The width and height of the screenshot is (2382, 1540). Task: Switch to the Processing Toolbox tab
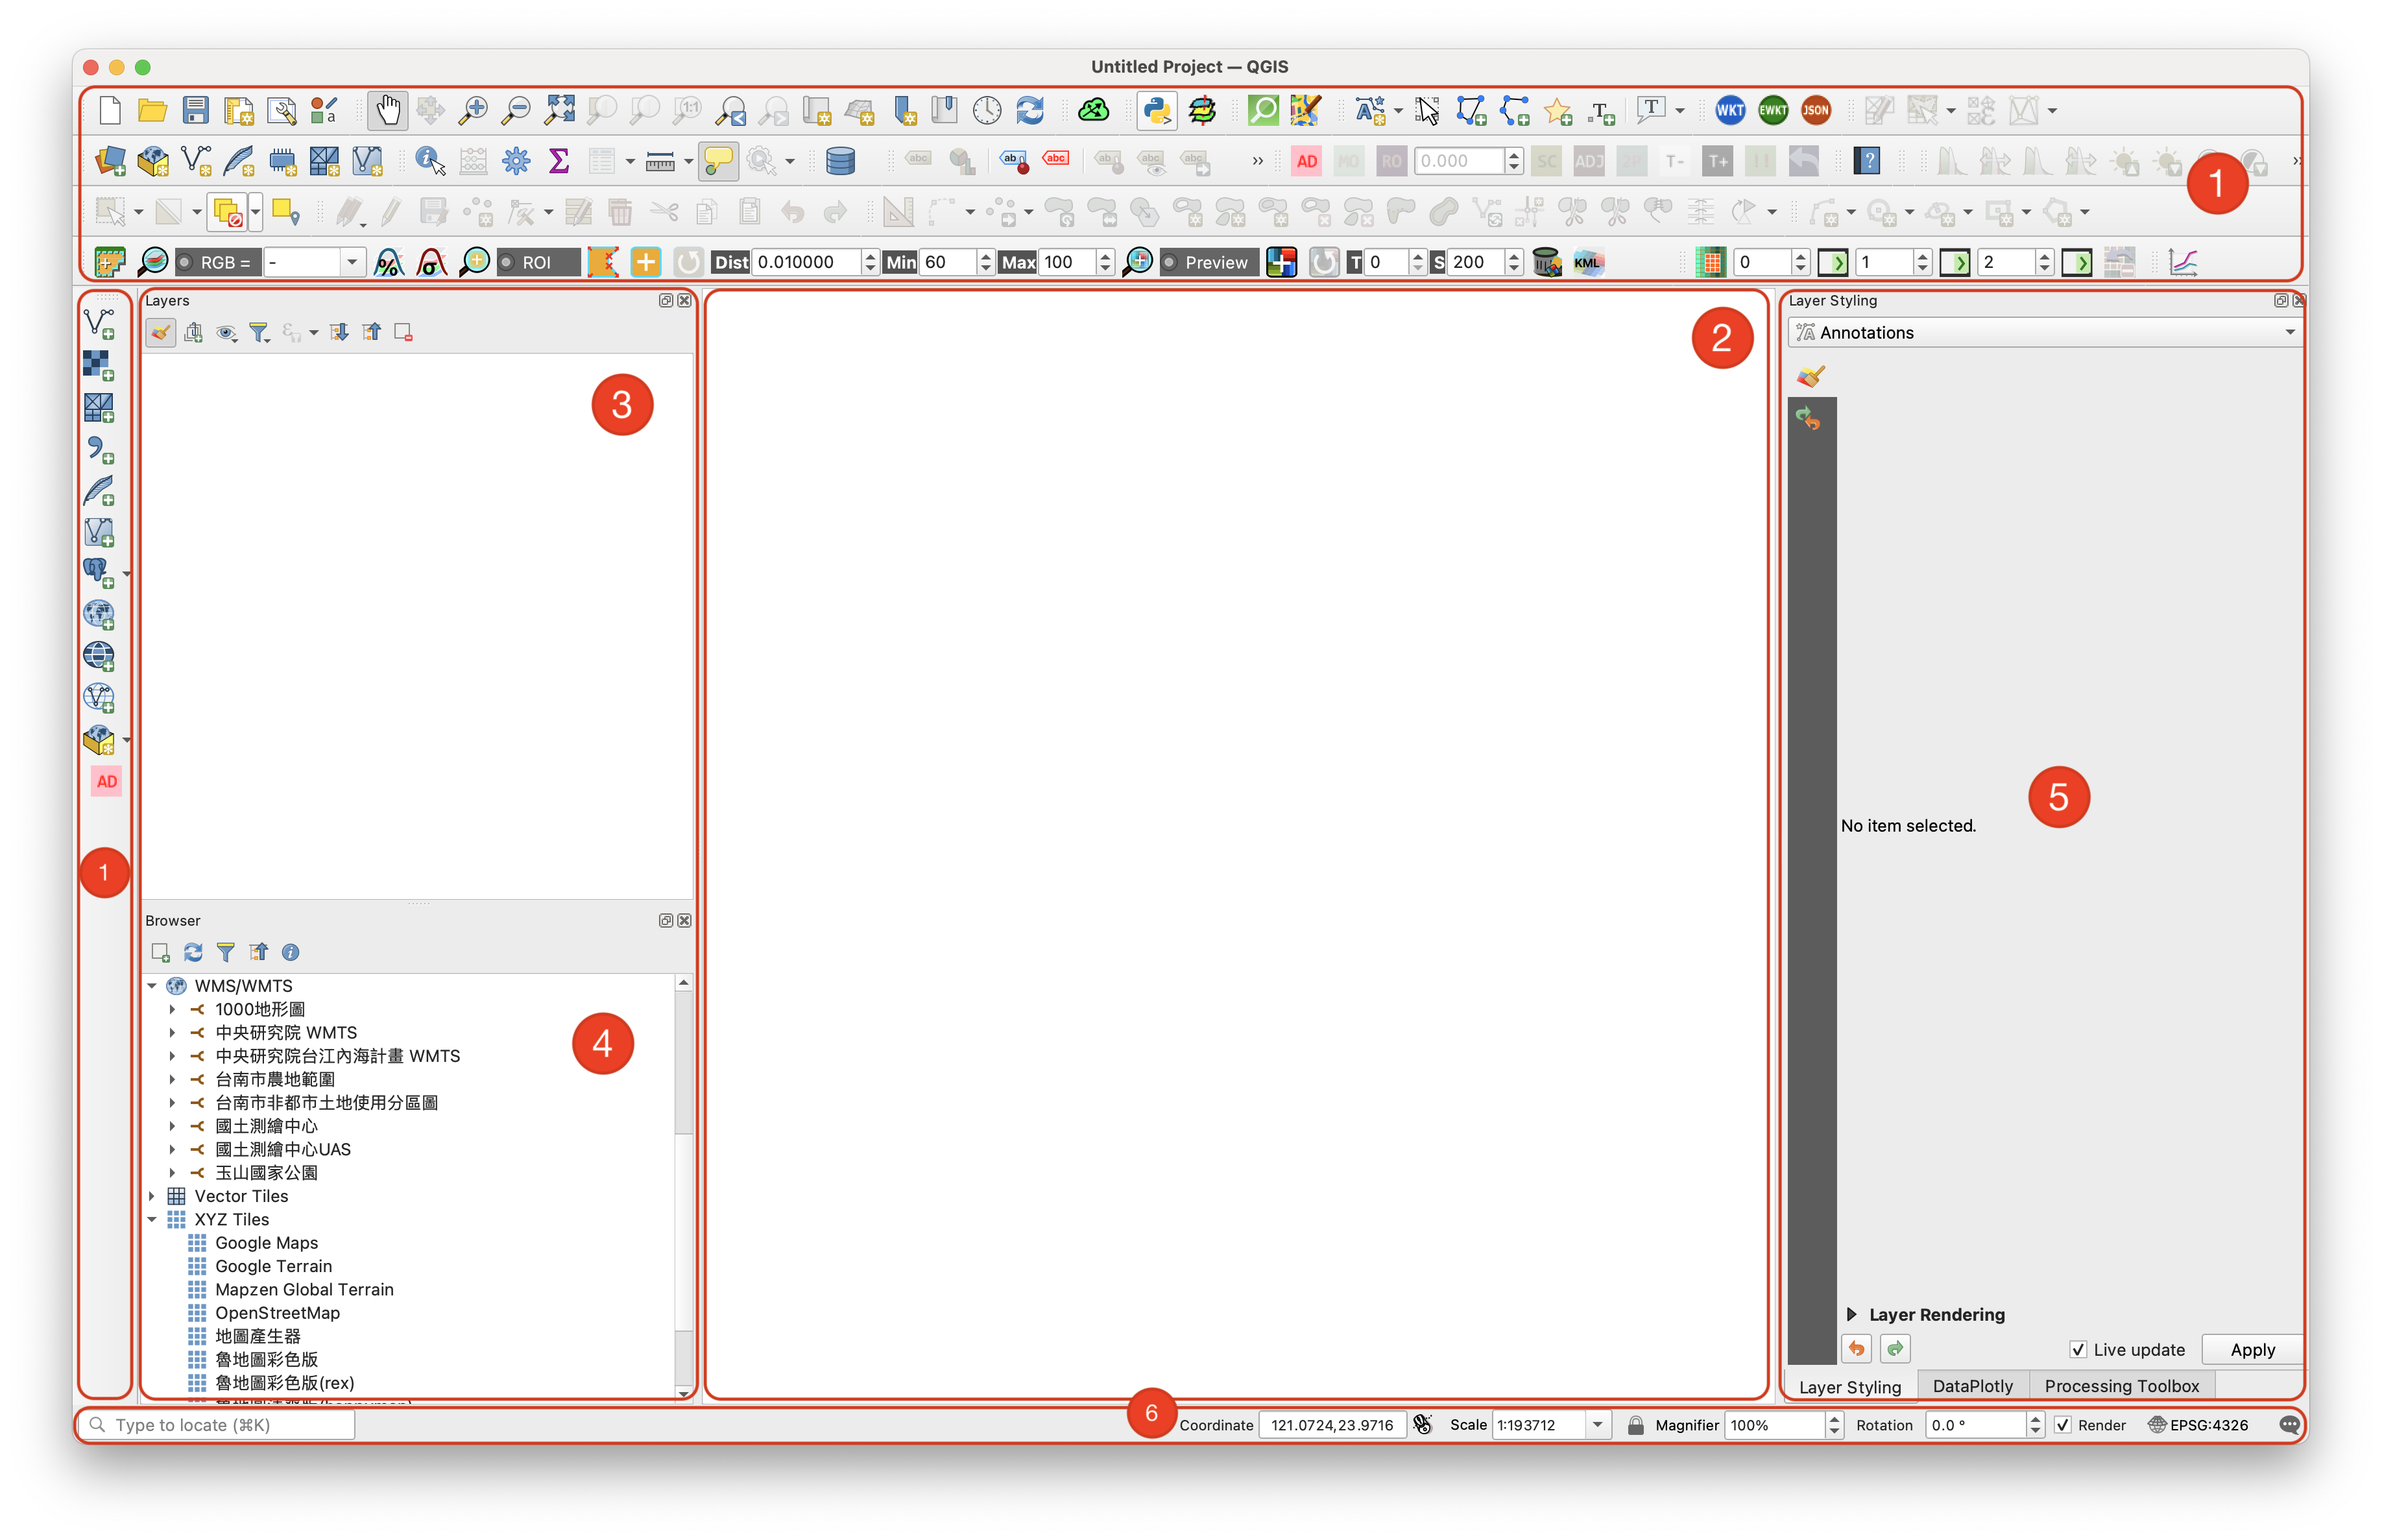(2121, 1386)
